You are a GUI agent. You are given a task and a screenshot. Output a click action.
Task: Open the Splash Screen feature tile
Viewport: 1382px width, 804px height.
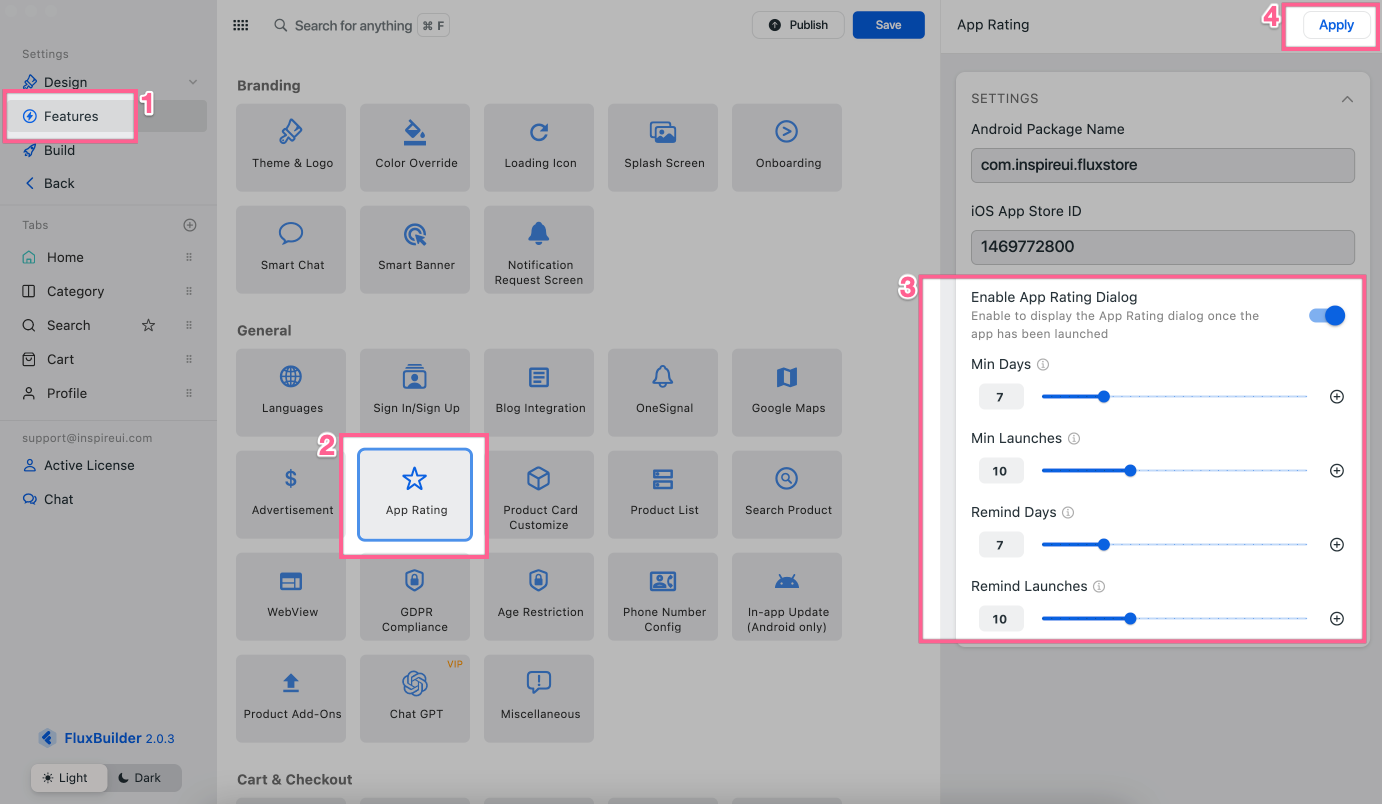(664, 146)
